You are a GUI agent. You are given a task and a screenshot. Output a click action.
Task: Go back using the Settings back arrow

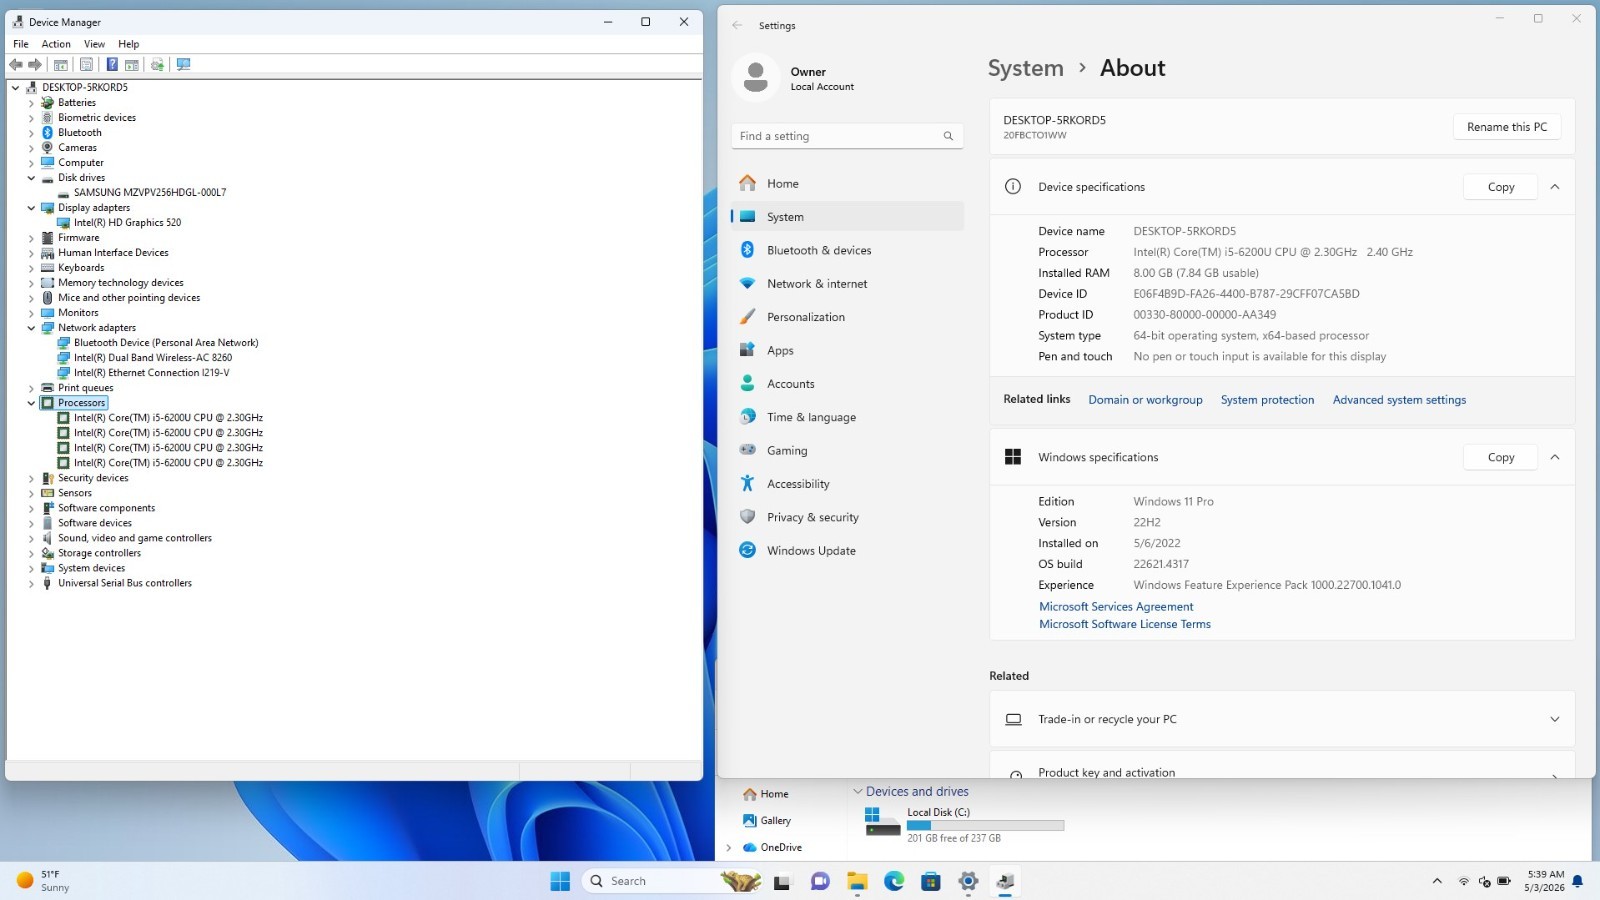tap(737, 26)
